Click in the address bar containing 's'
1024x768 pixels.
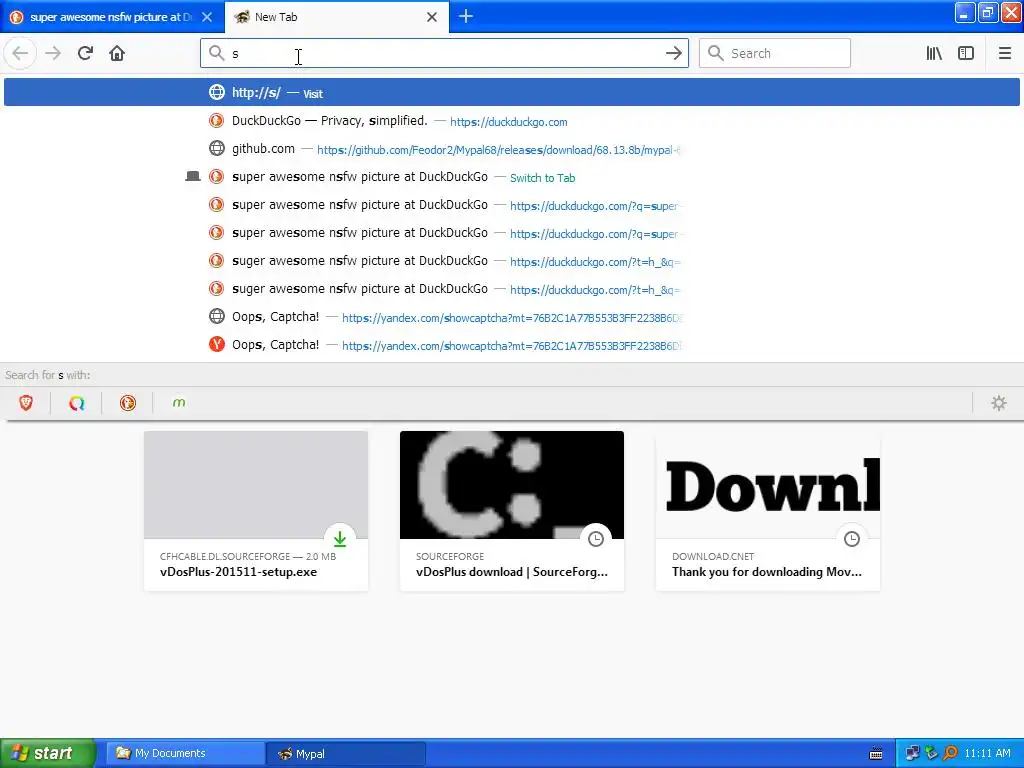coord(444,53)
